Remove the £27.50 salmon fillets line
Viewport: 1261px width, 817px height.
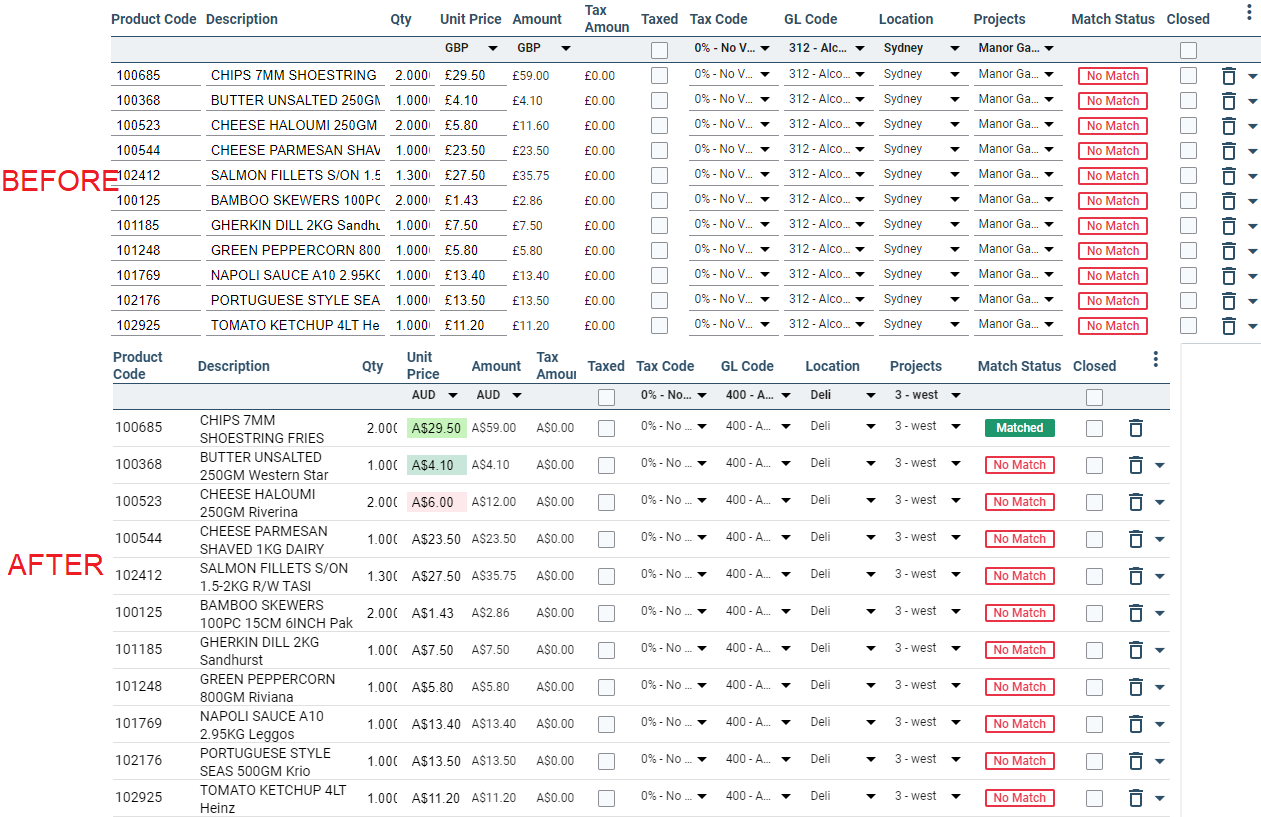click(1229, 176)
